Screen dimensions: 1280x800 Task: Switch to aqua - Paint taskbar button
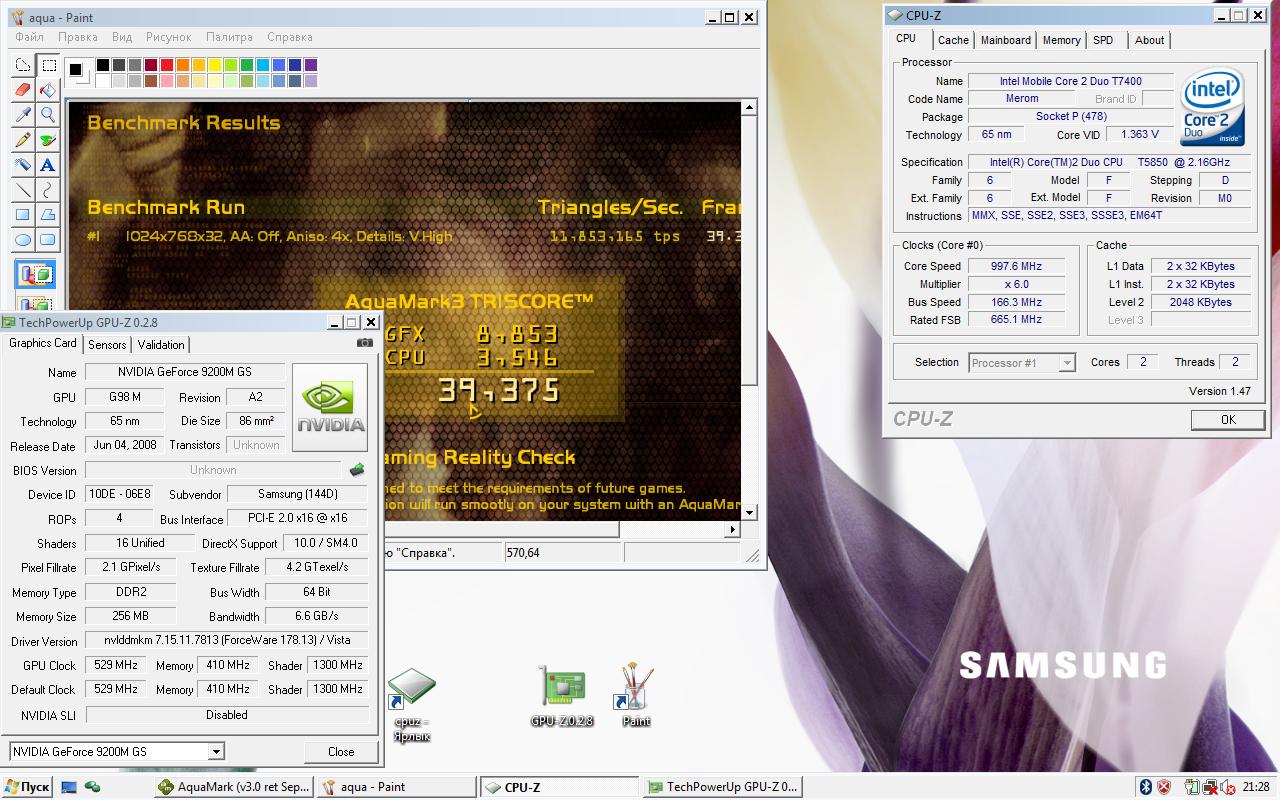coord(395,787)
